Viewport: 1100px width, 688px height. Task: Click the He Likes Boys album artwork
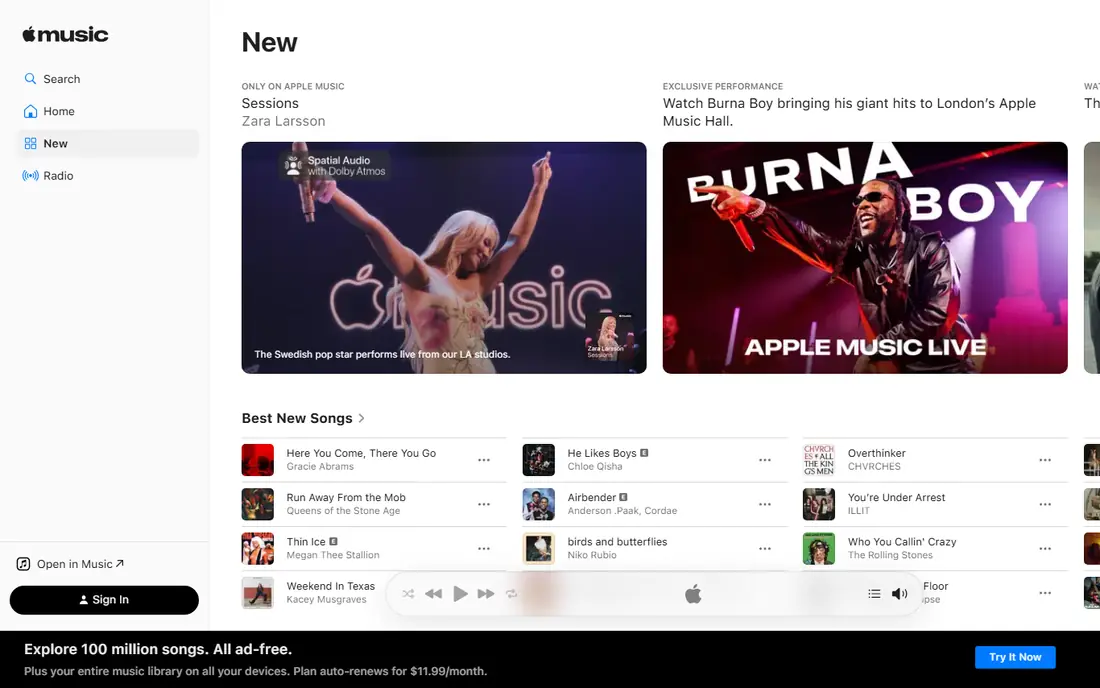point(539,460)
